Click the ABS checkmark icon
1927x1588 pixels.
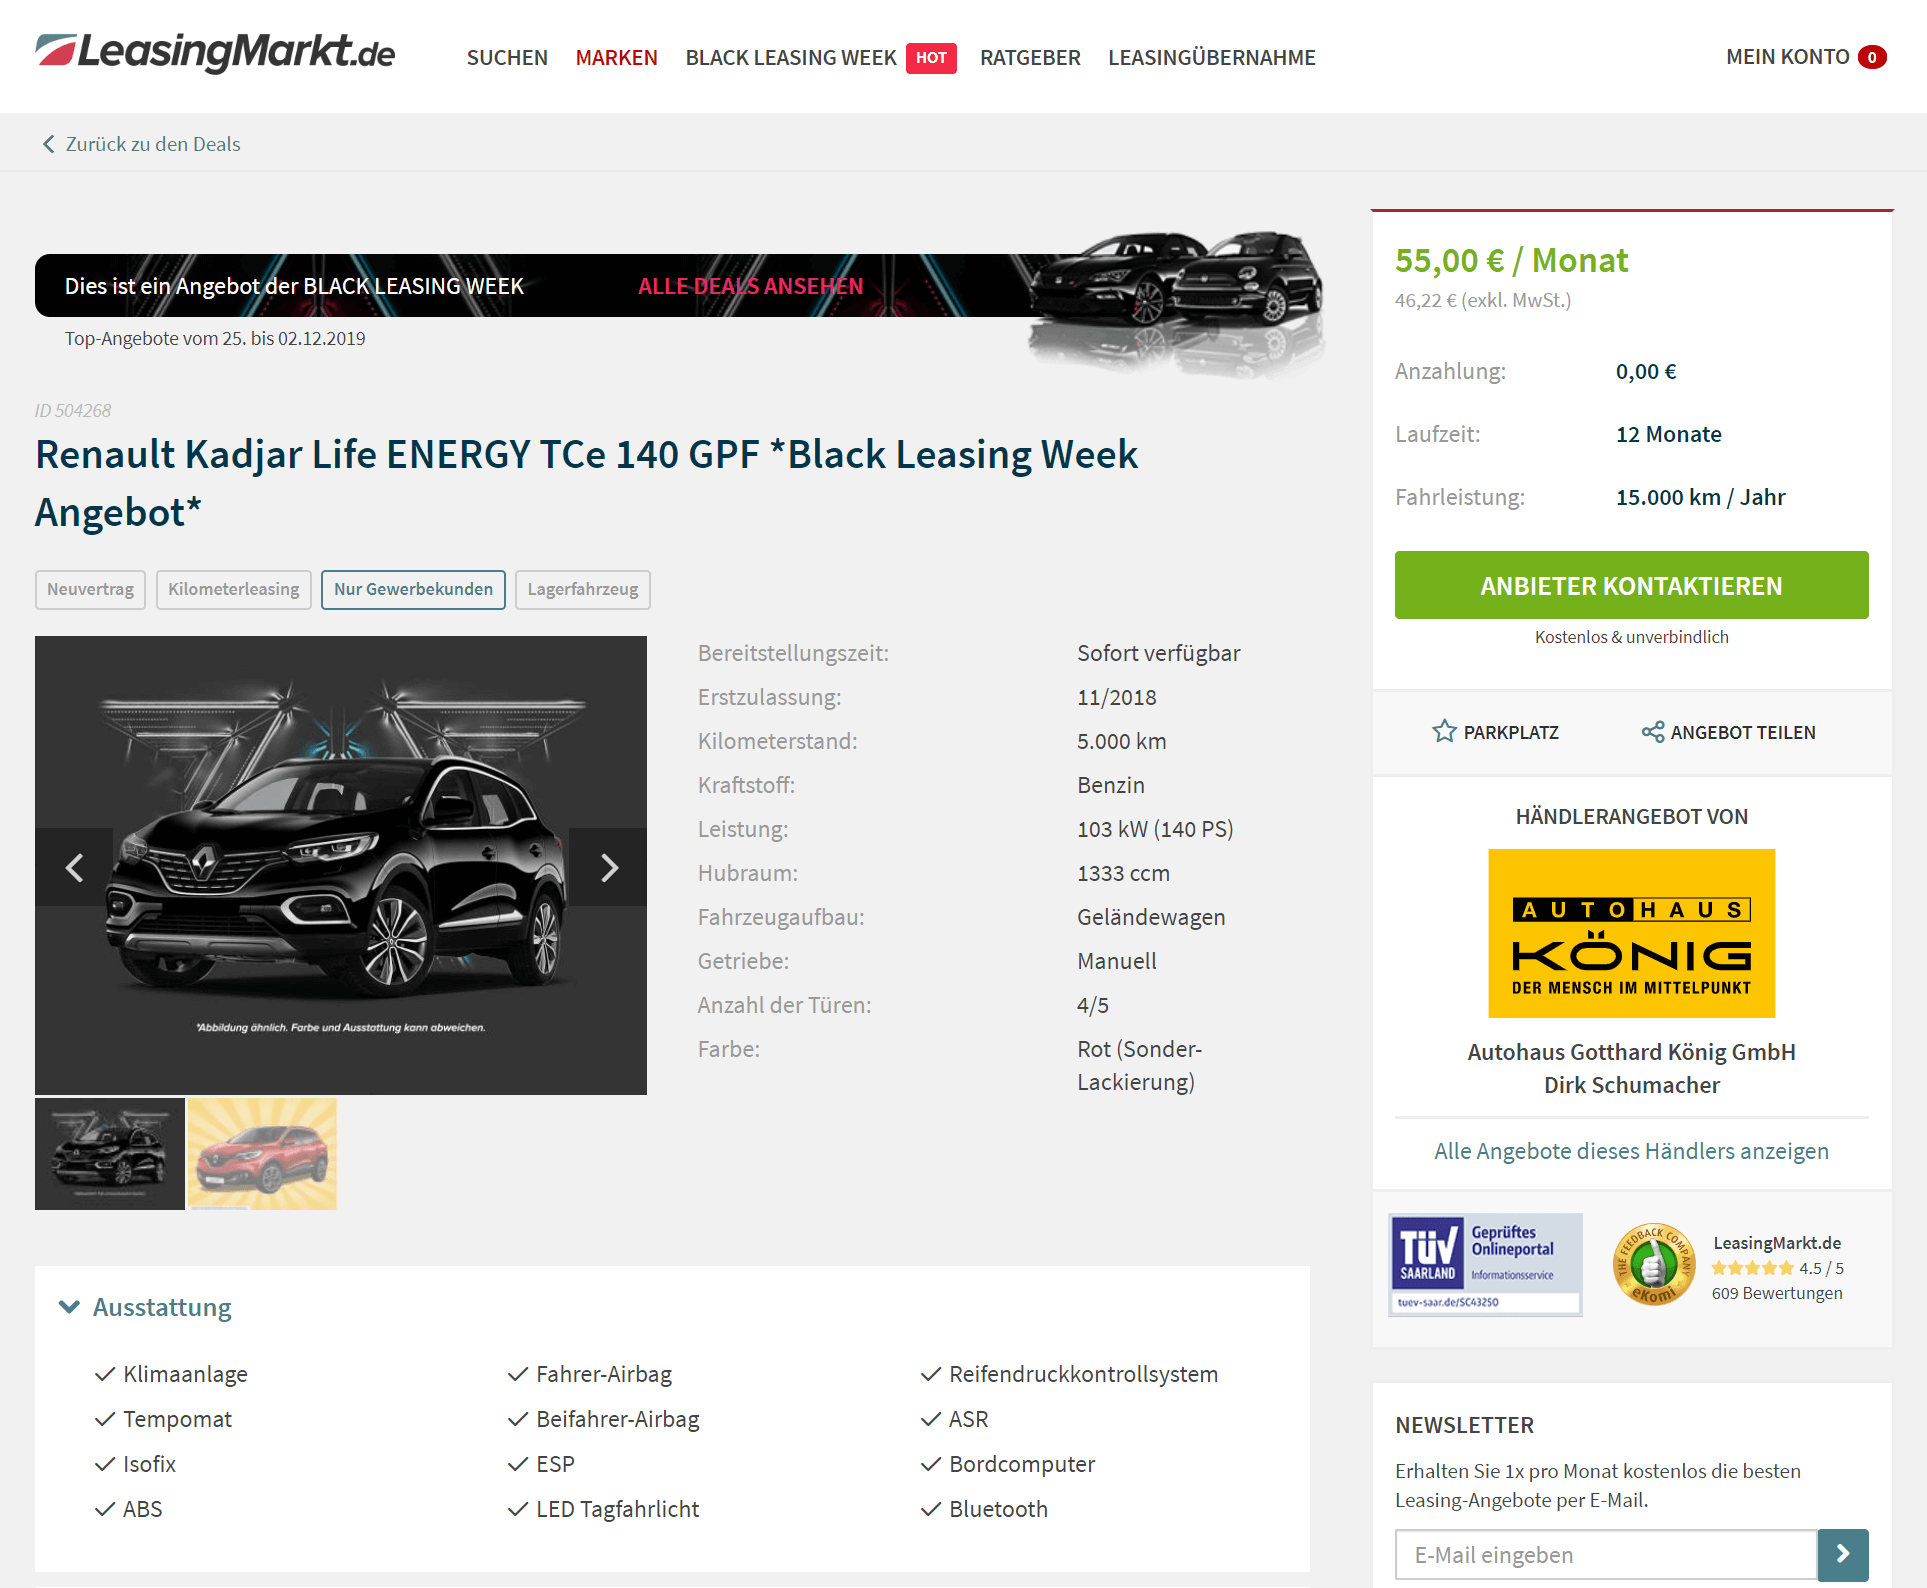pos(105,1509)
